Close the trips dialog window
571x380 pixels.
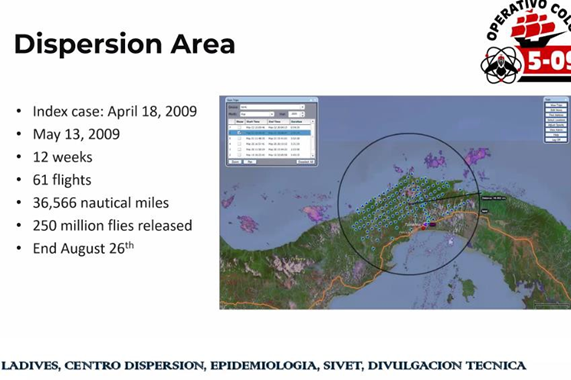[315, 100]
